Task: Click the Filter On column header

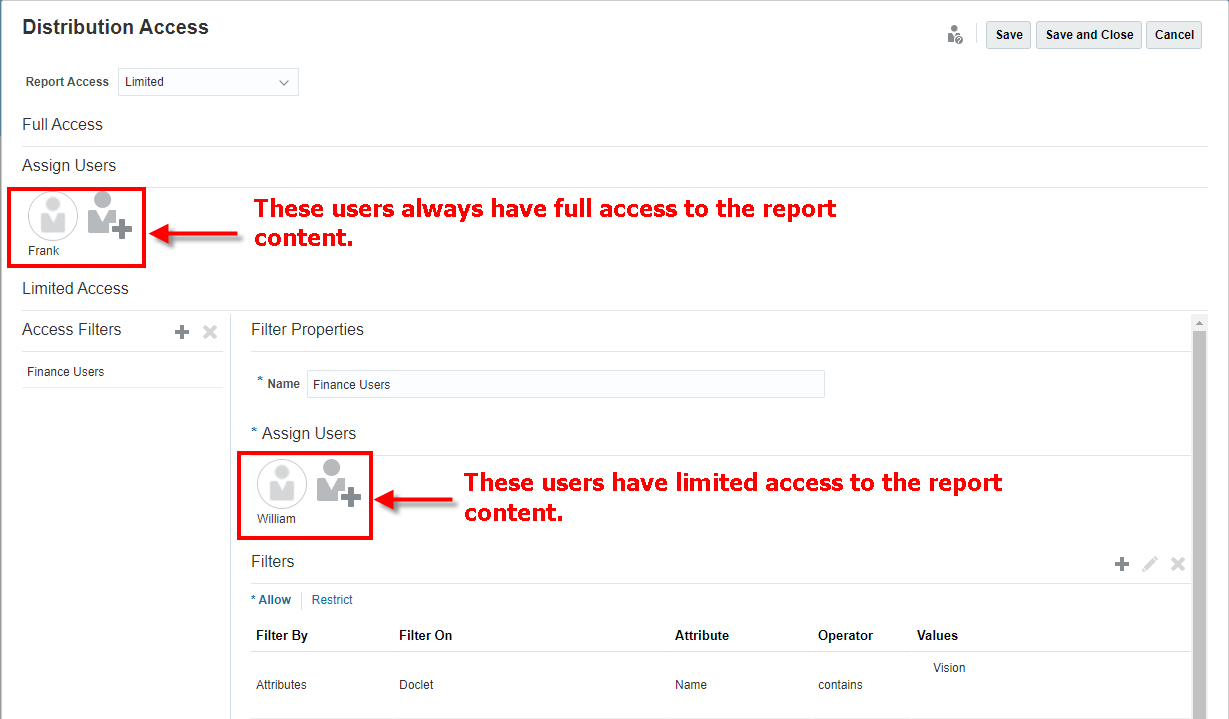Action: 425,636
